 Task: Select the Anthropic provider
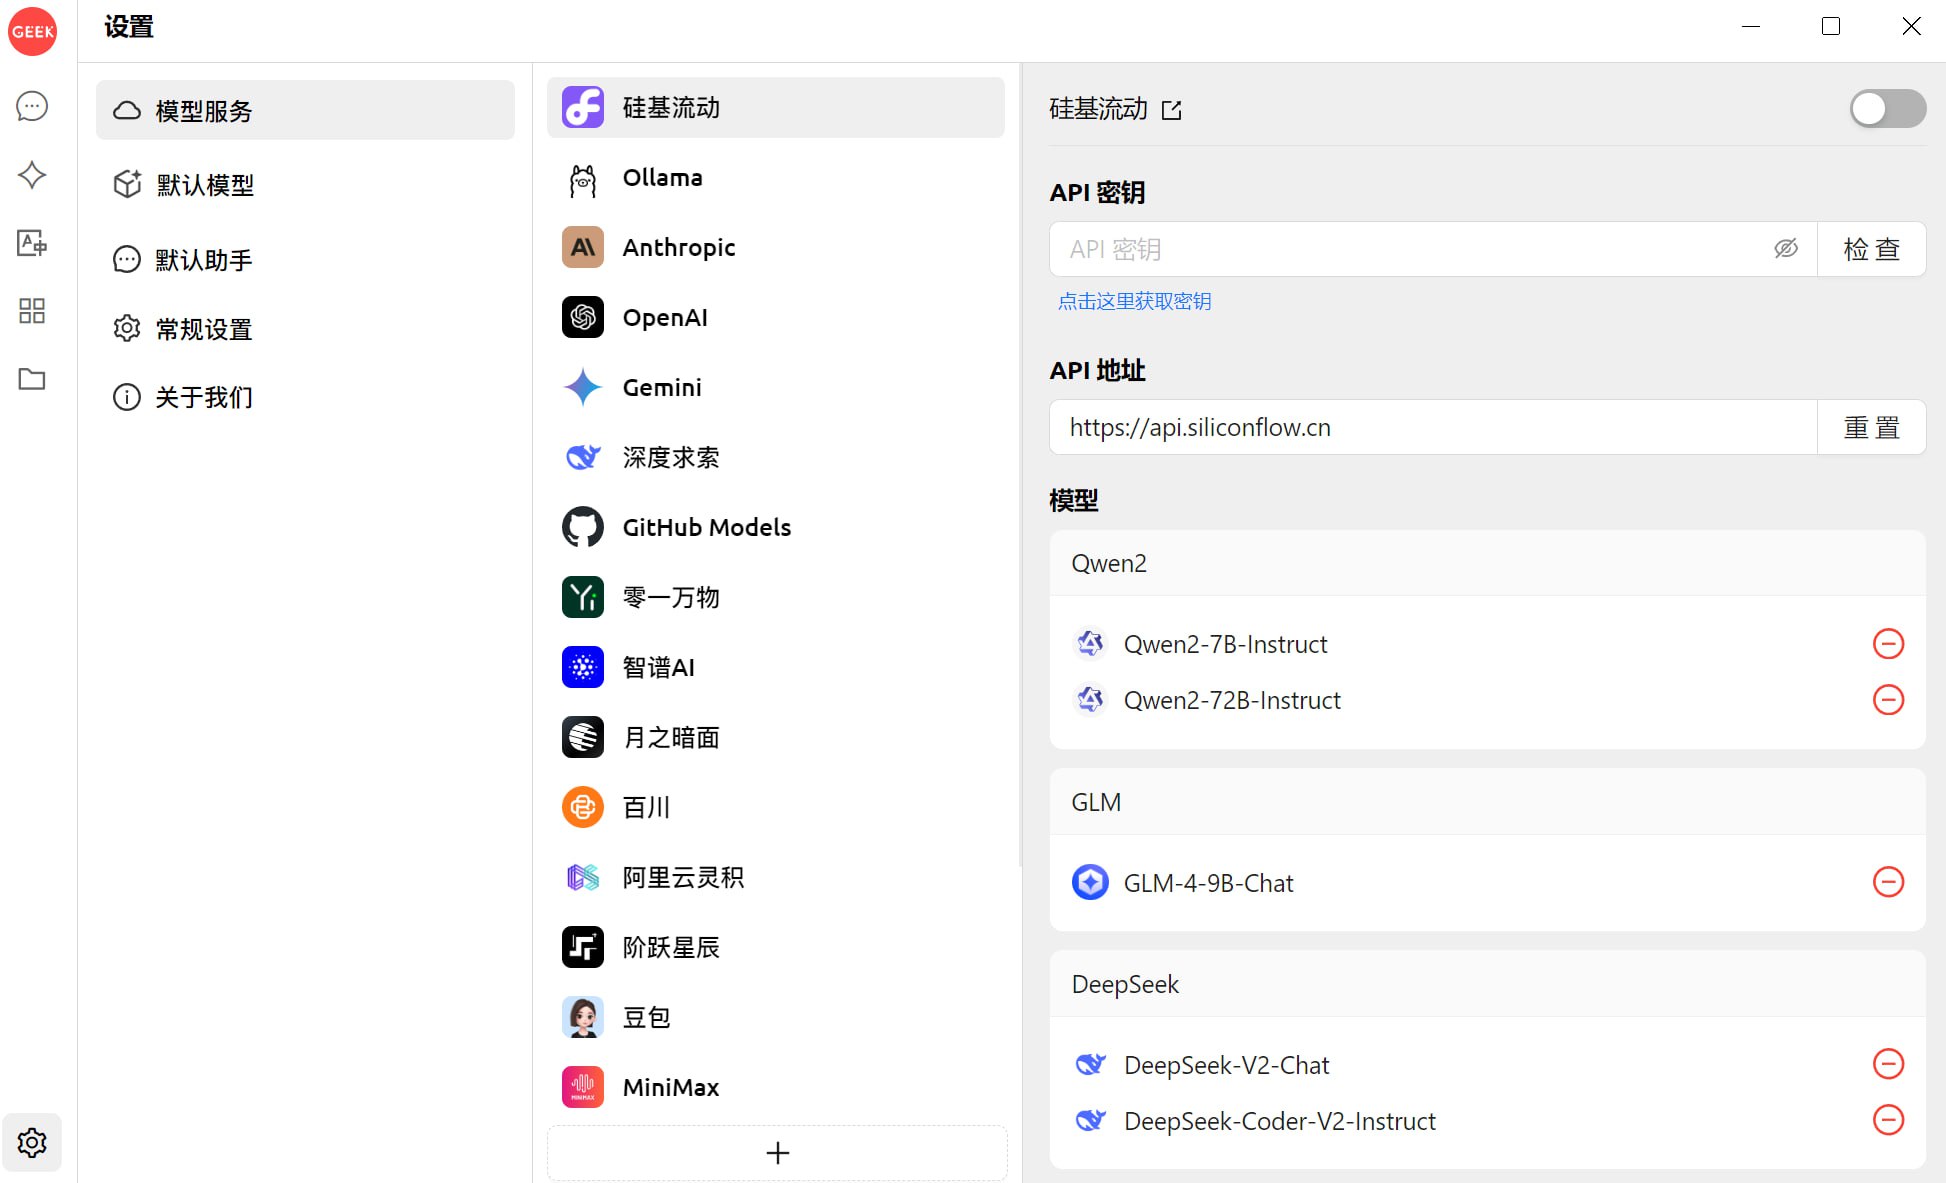[x=776, y=248]
